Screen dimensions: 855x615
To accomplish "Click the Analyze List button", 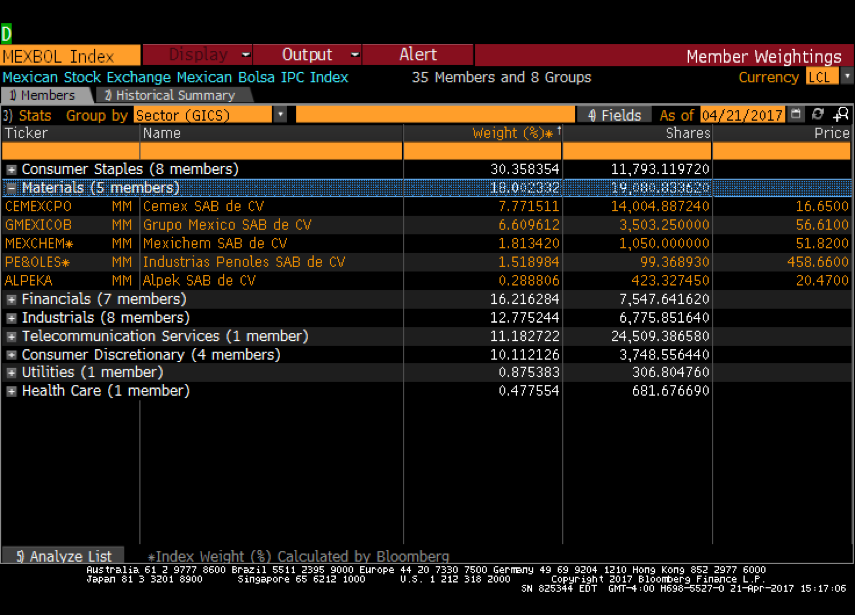I will tap(63, 556).
